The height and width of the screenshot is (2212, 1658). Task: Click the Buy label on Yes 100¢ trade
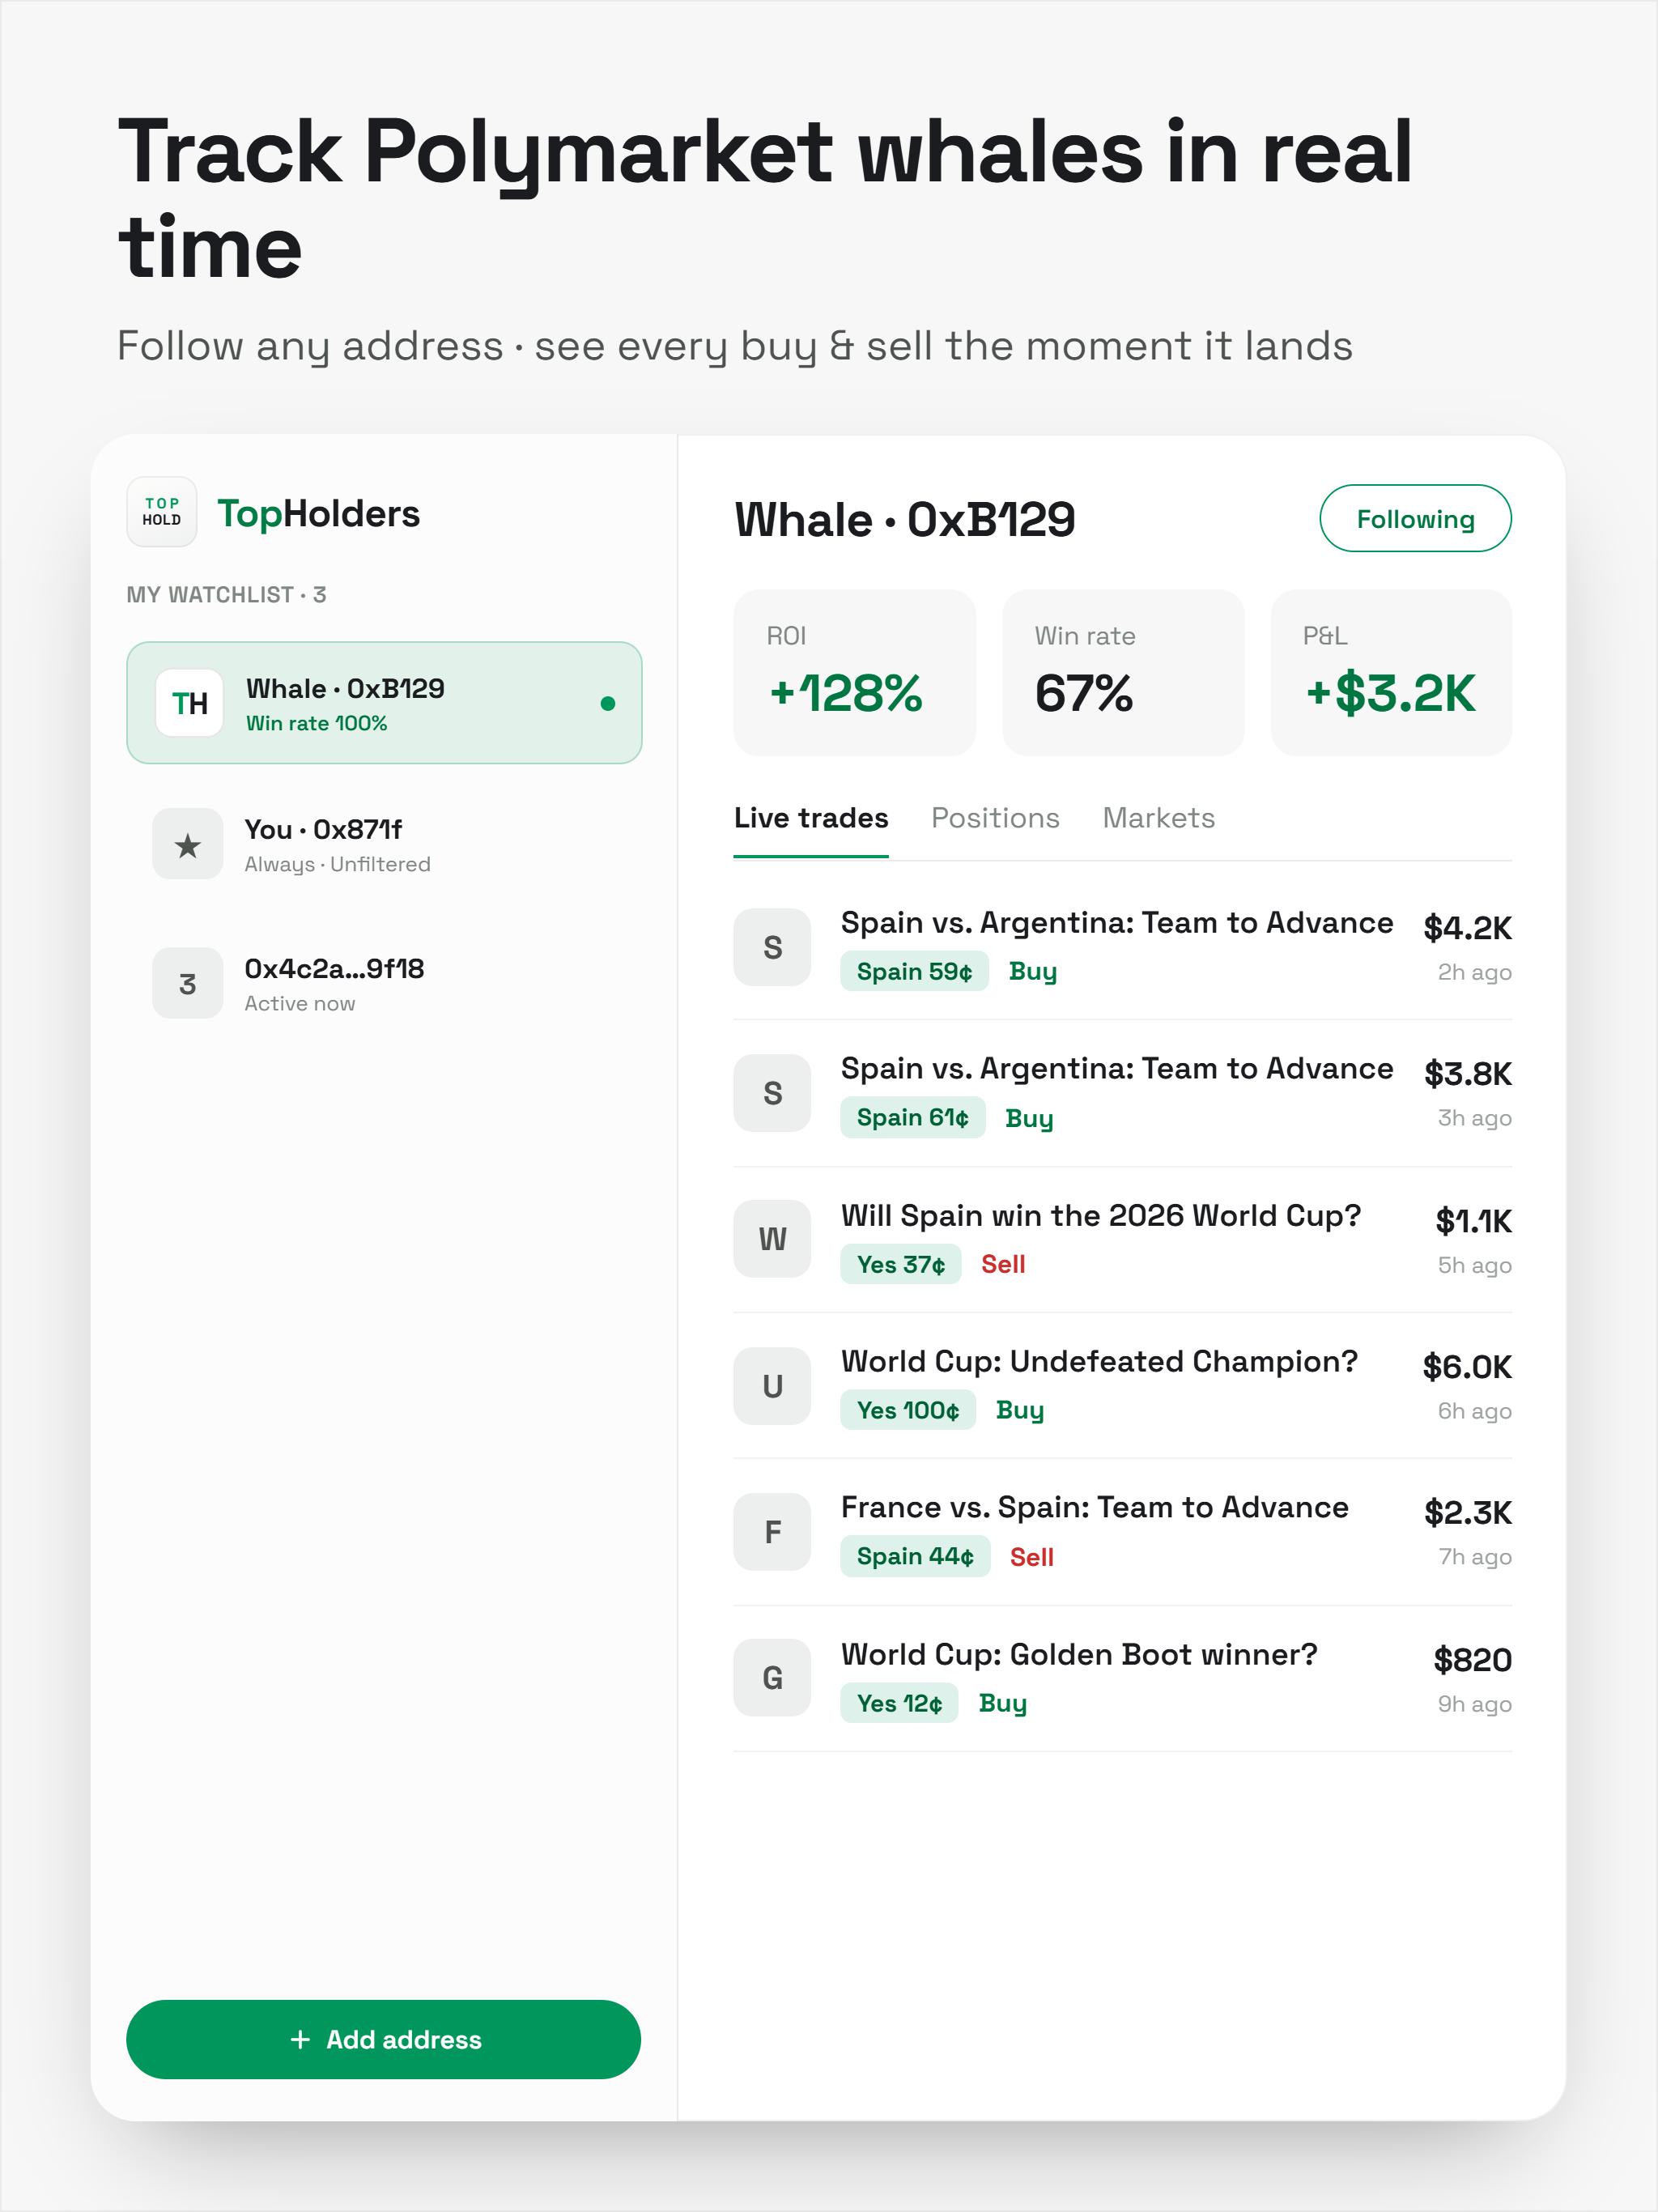tap(1019, 1411)
